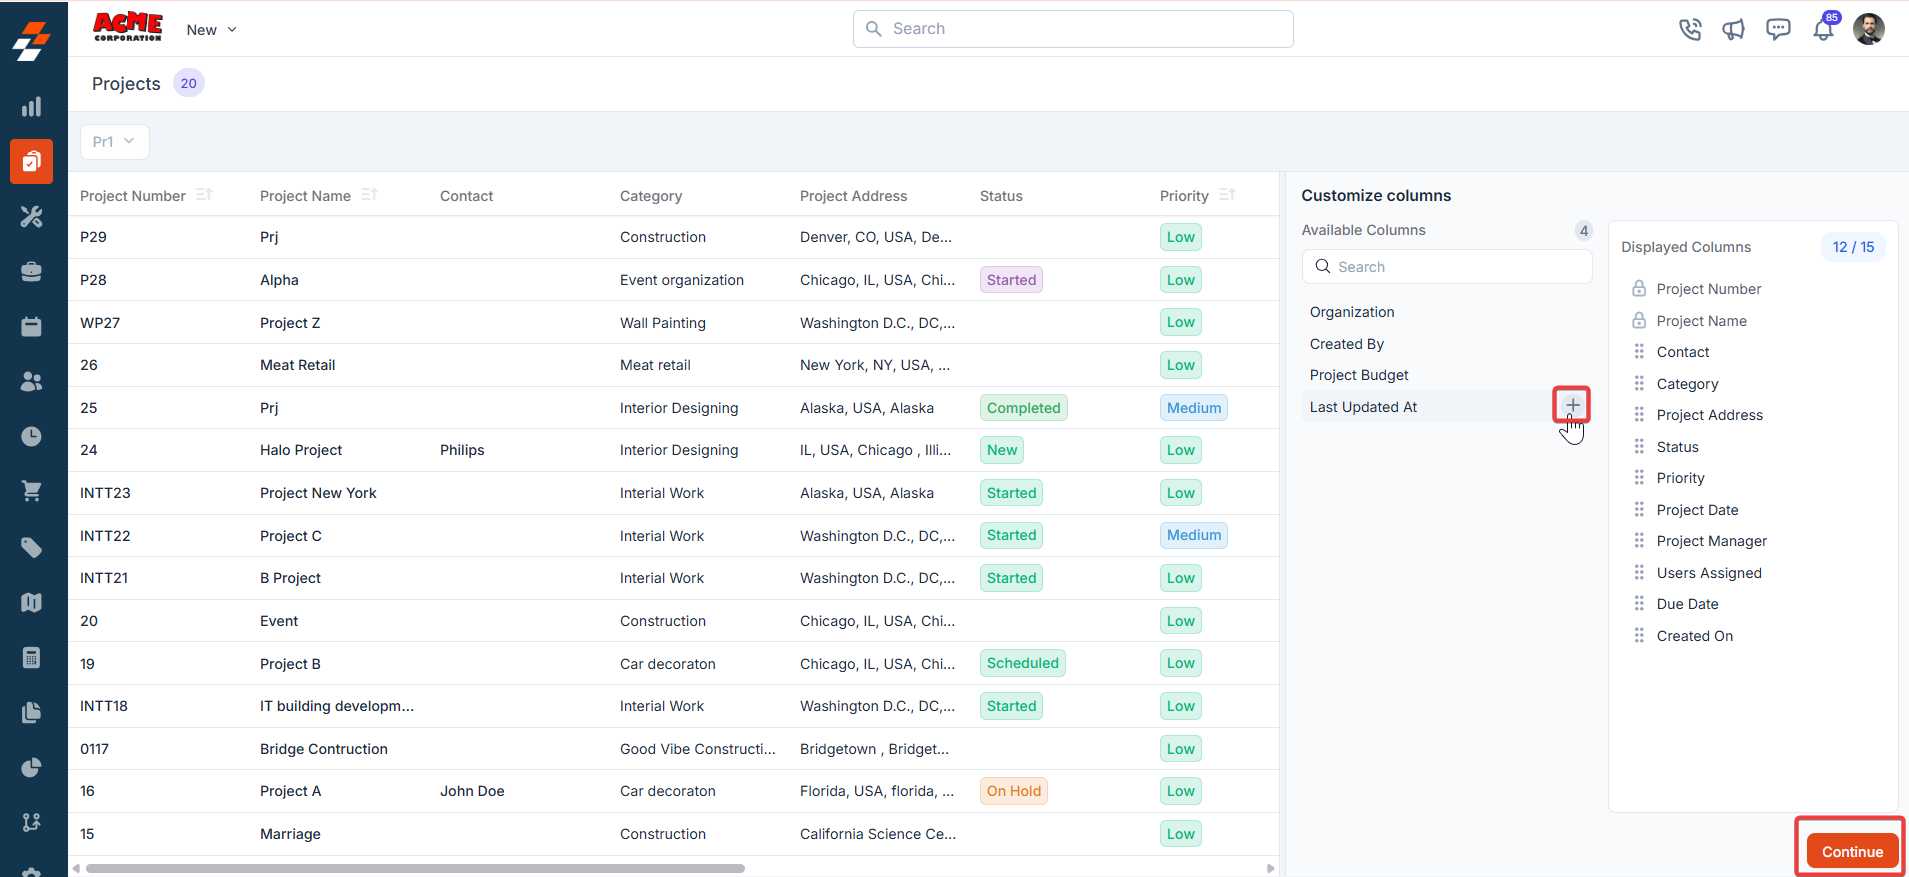Viewport: 1909px width, 877px height.
Task: Open the chat messages icon
Action: click(x=1778, y=29)
